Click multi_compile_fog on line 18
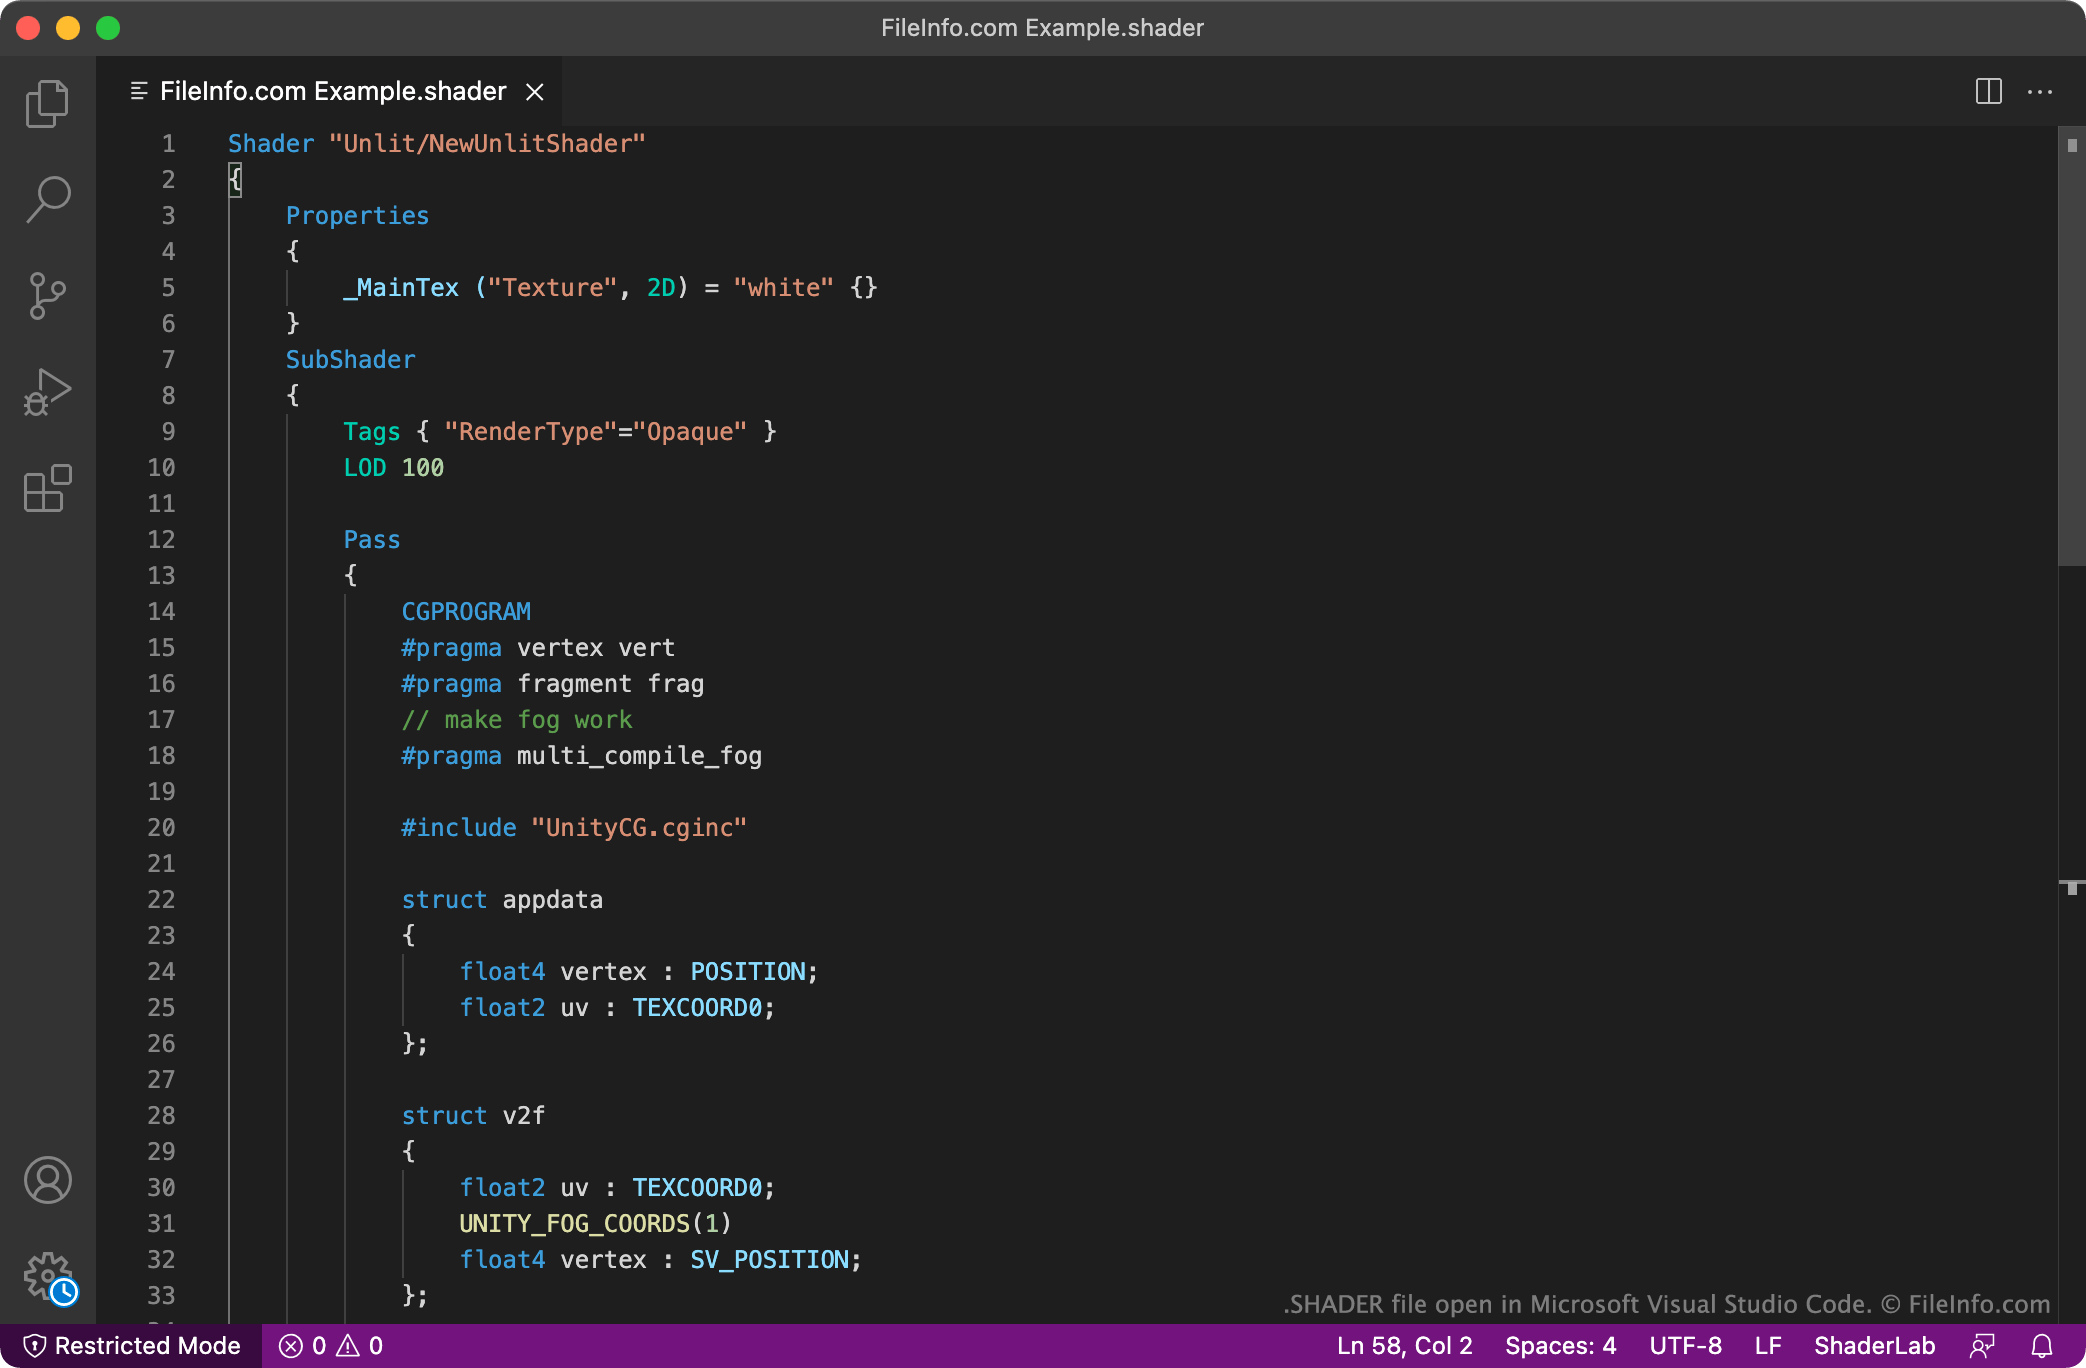This screenshot has height=1368, width=2086. (639, 756)
